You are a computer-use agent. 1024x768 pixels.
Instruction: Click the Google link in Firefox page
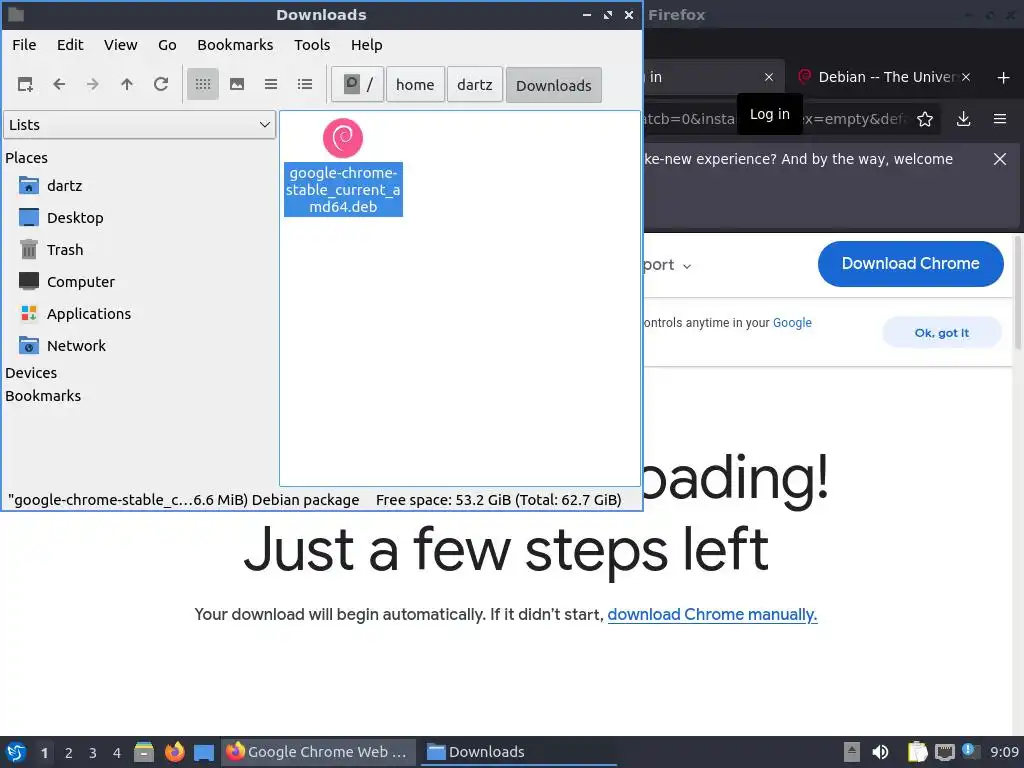[792, 323]
